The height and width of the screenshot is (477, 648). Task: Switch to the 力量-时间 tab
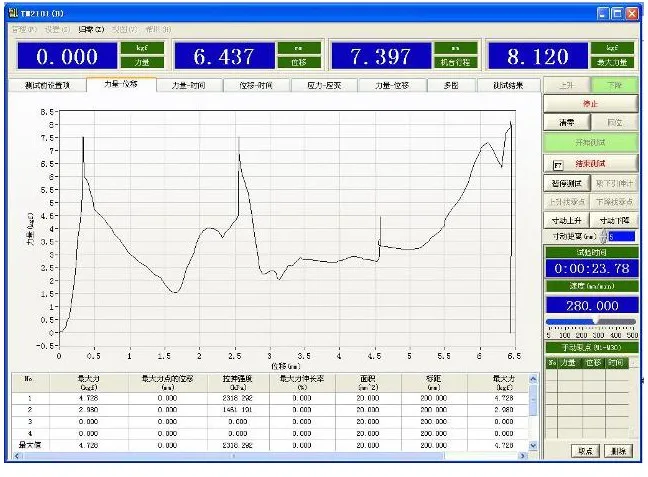point(188,86)
